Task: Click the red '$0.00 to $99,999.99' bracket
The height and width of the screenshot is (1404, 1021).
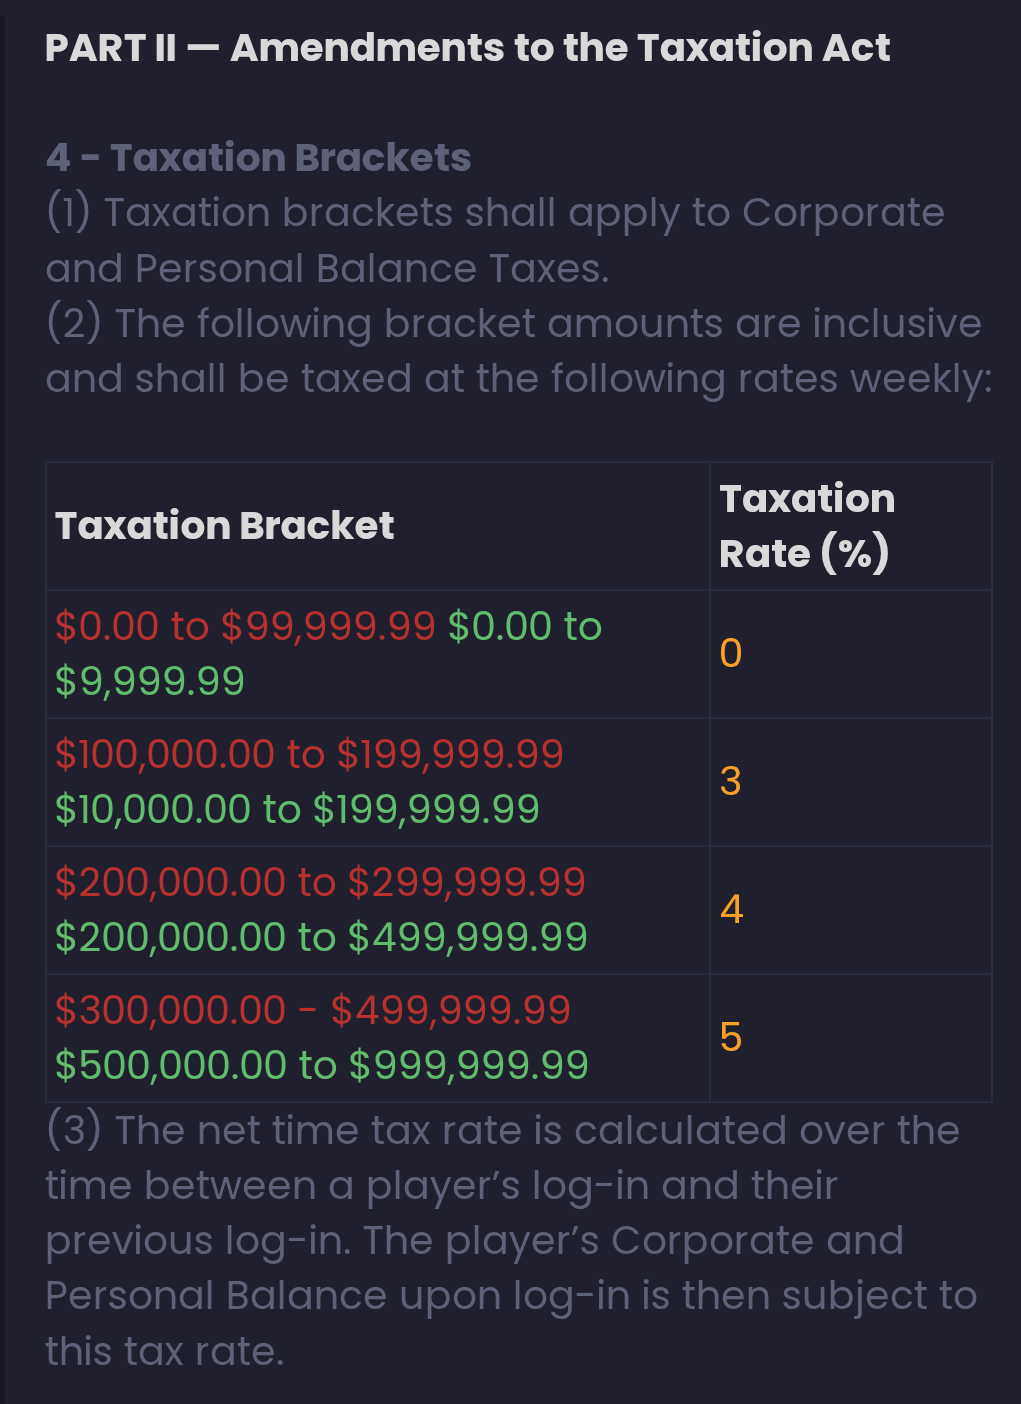Action: pyautogui.click(x=245, y=626)
